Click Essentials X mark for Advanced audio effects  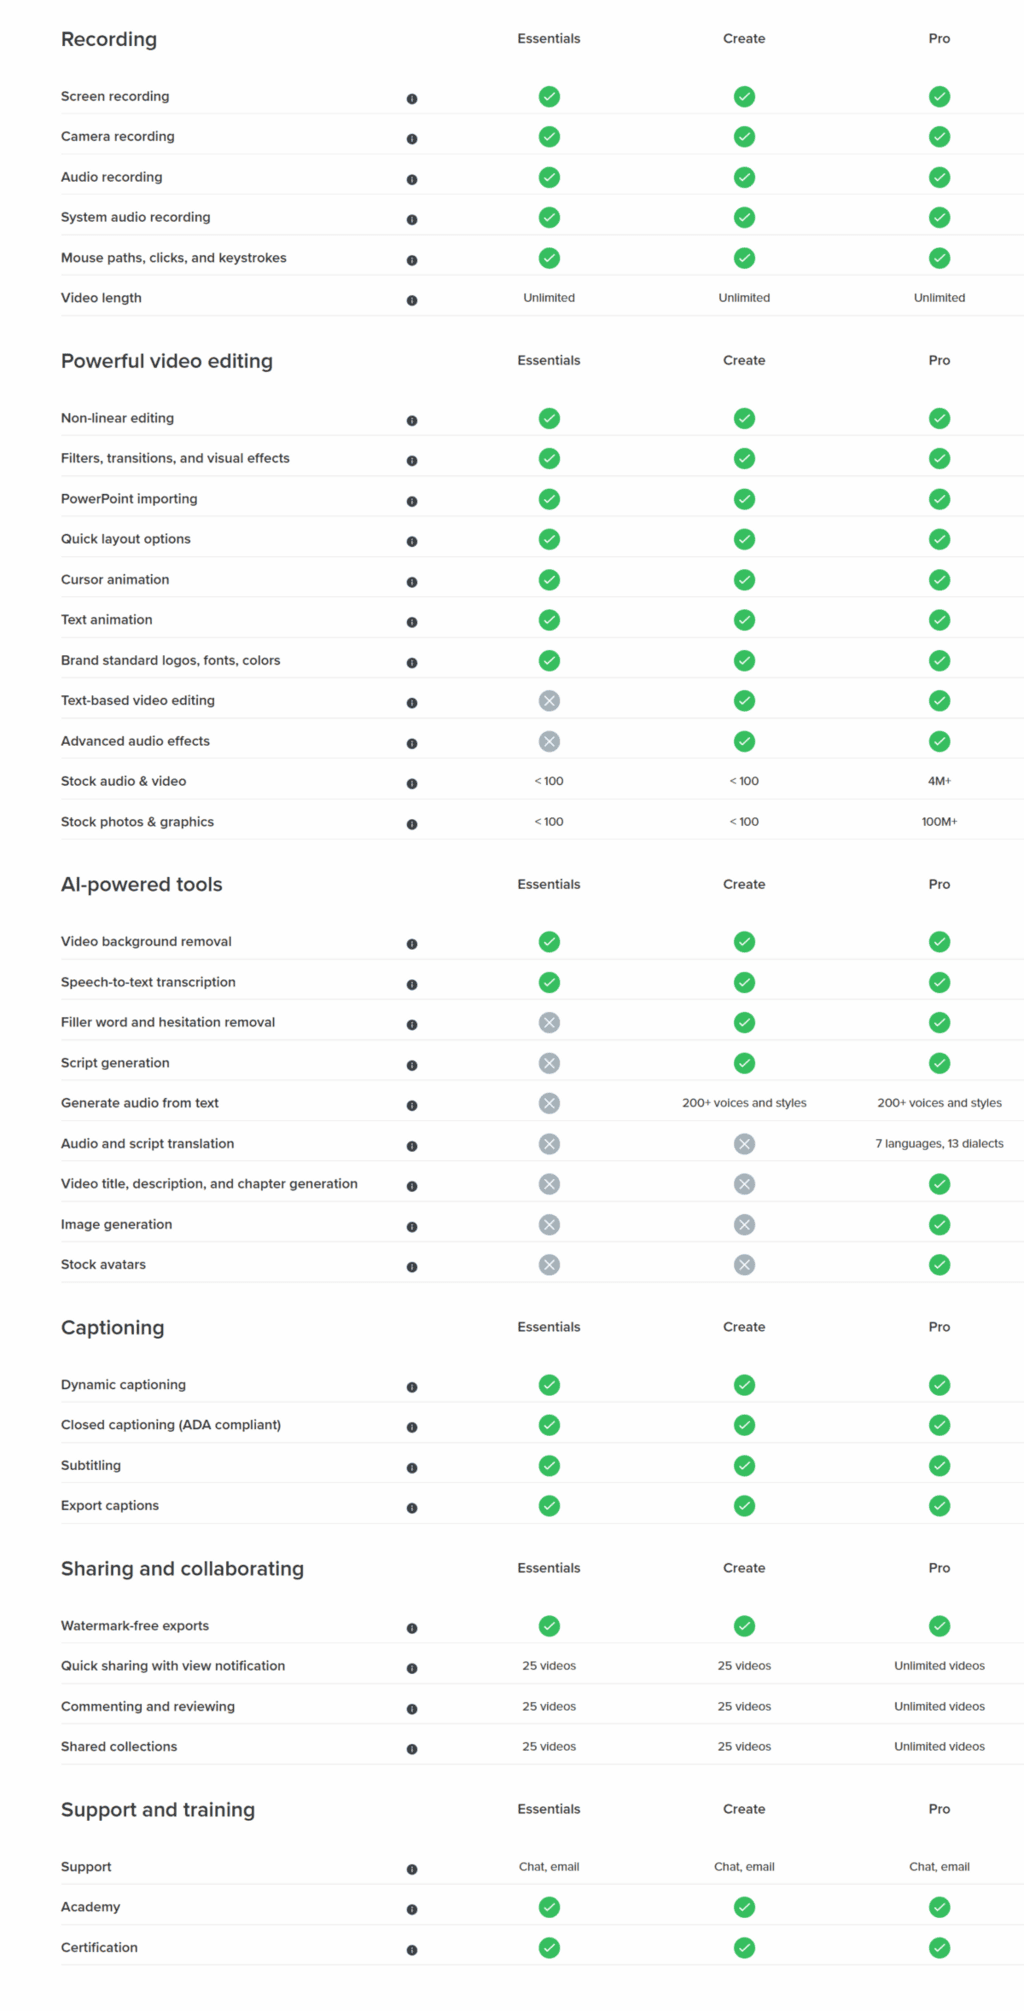(x=549, y=741)
